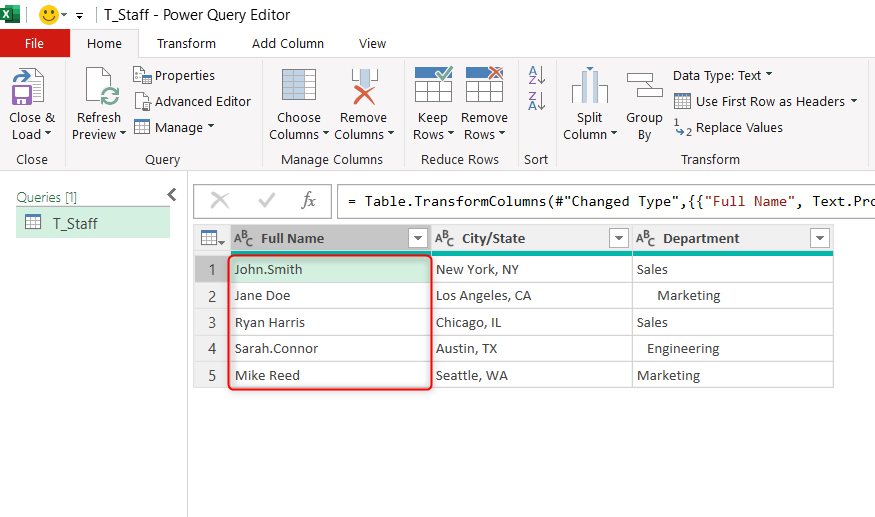Click the Remove Columns icon
Viewport: 875px width, 517px height.
[x=364, y=86]
